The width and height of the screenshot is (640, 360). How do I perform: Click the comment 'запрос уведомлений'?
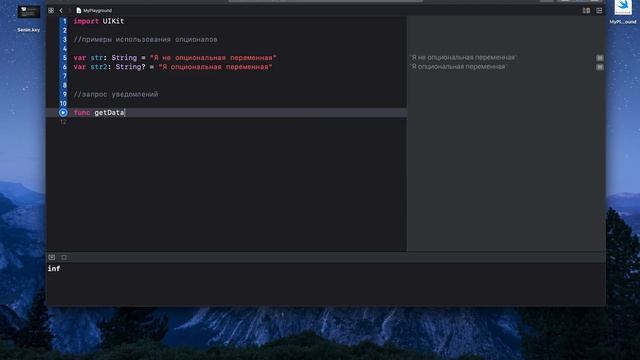coord(116,94)
